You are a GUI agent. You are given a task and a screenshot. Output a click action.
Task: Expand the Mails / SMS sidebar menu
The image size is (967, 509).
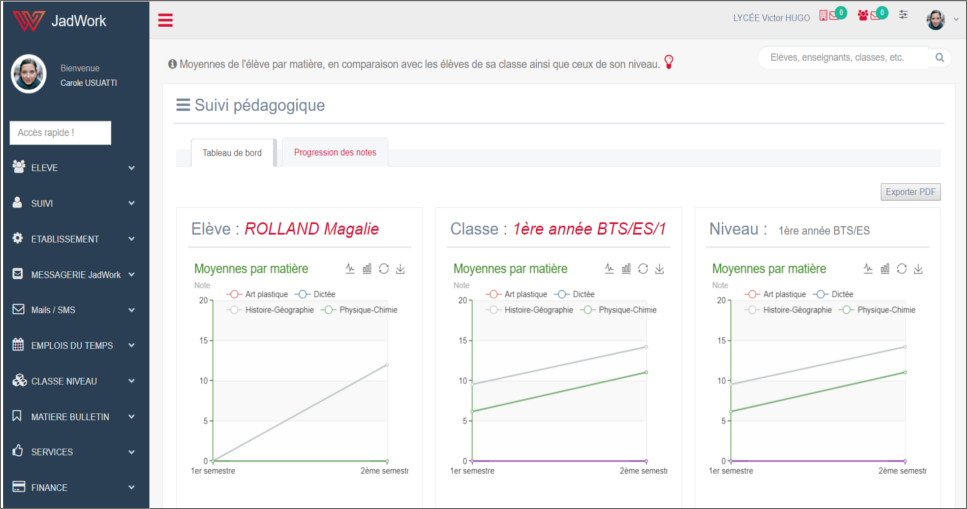(x=75, y=310)
